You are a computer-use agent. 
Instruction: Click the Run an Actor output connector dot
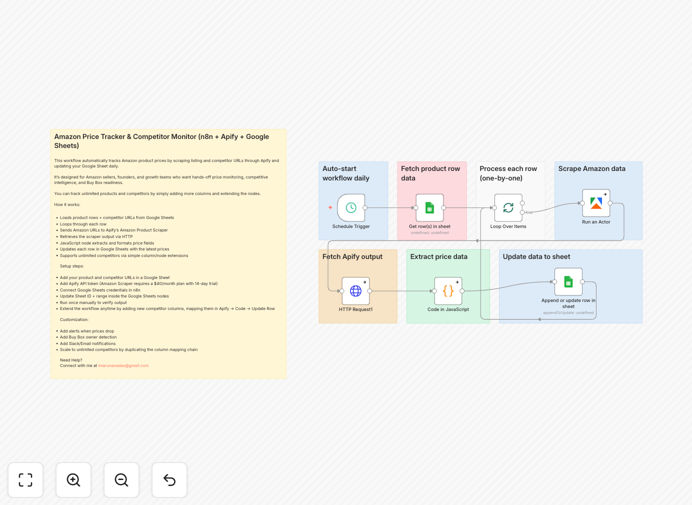[610, 203]
